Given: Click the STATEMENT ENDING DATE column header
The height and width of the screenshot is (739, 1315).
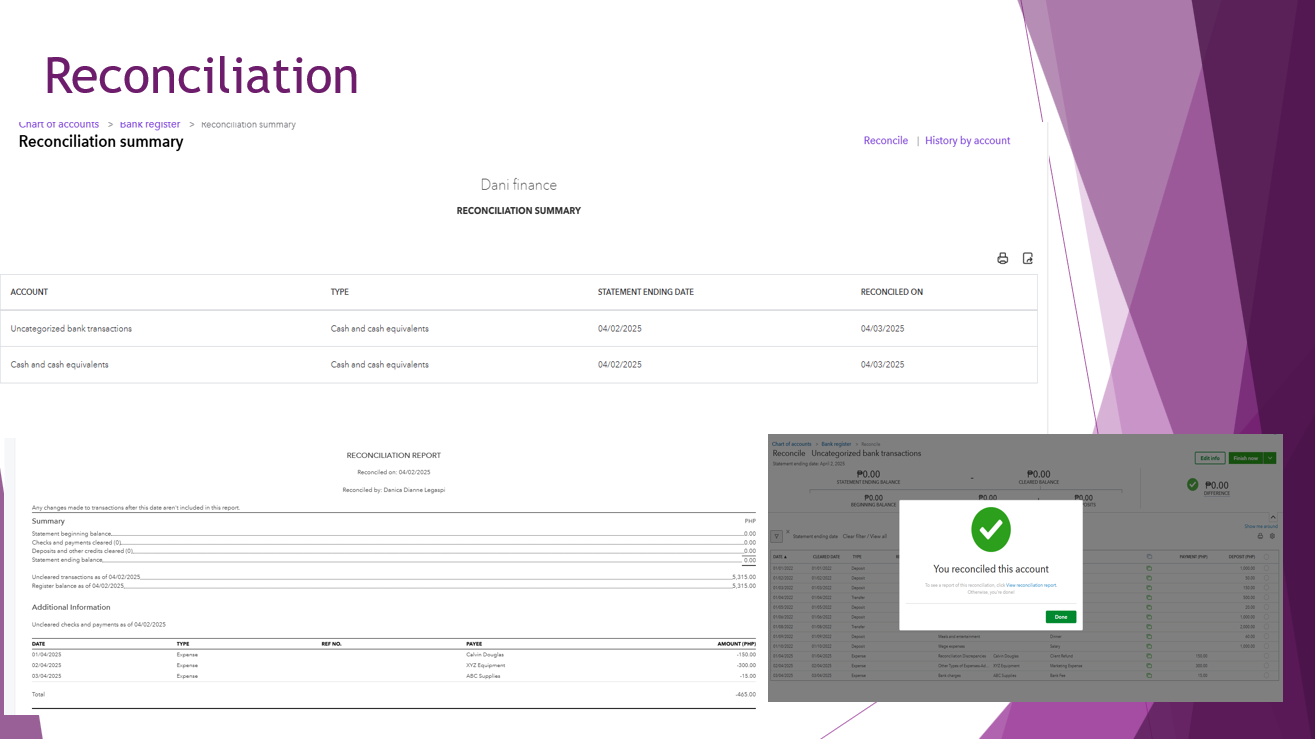Looking at the screenshot, I should pos(646,292).
